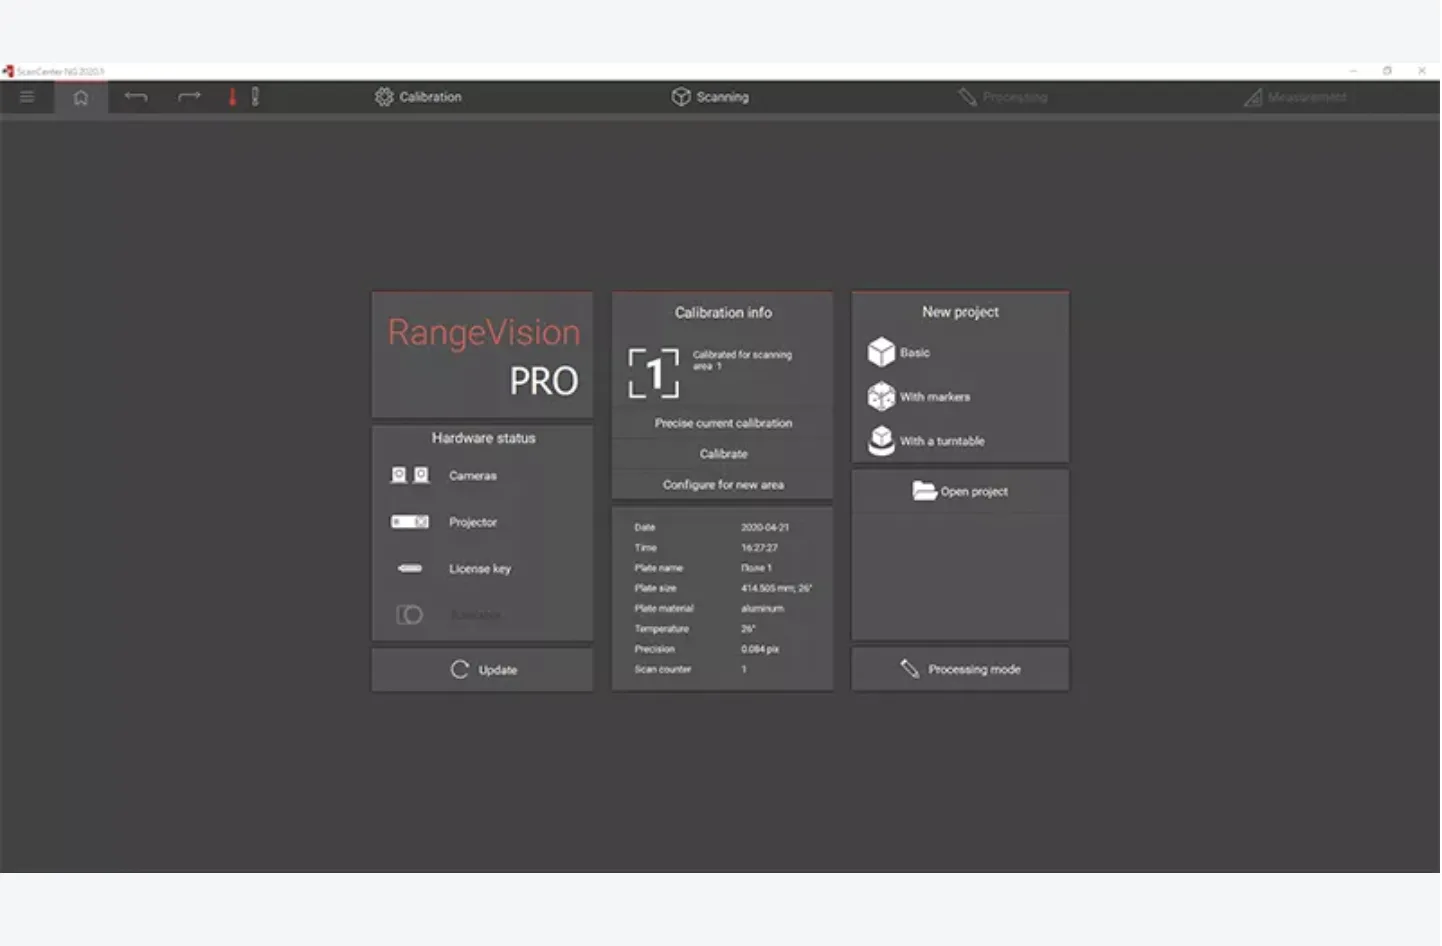Click the scanning area 1 bracket icon
Viewport: 1442px width, 946px height.
pos(654,373)
